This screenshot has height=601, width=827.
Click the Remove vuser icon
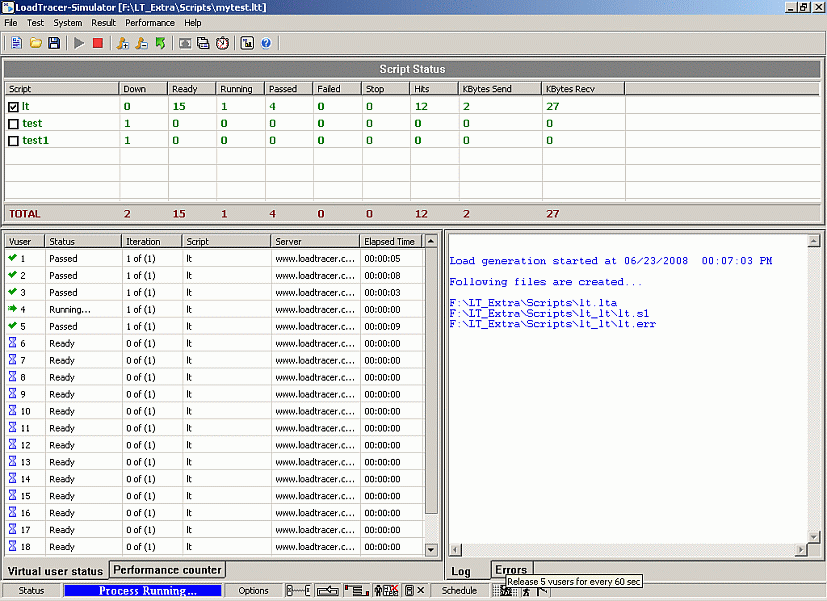pos(141,43)
